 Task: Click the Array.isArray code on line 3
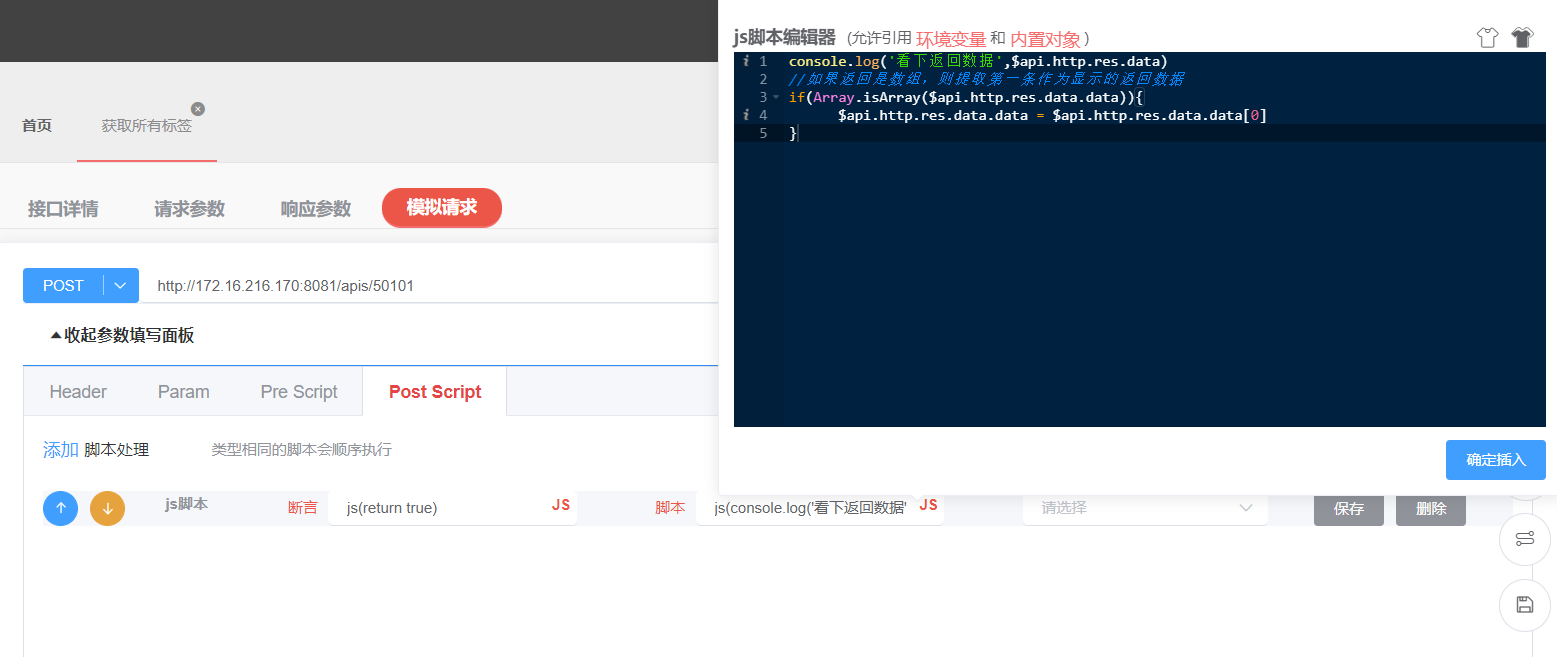pos(965,98)
